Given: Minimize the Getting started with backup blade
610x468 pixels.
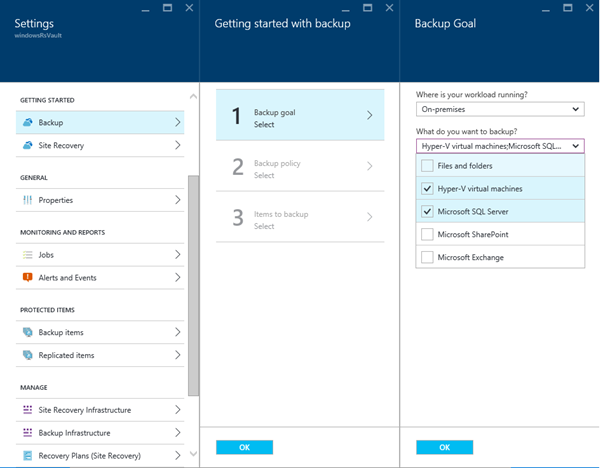Looking at the screenshot, I should coord(345,9).
